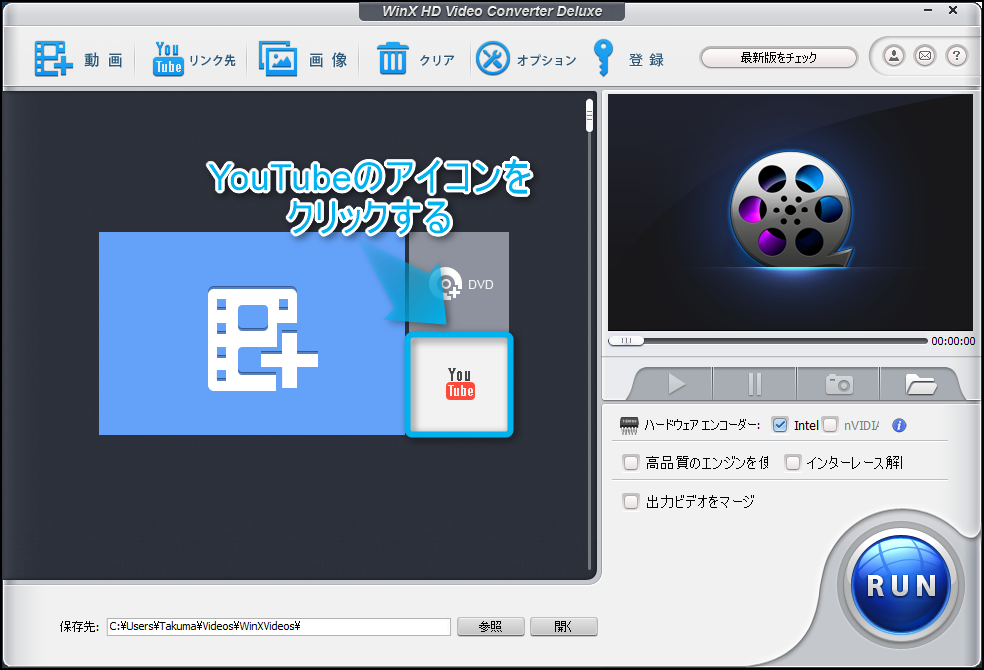This screenshot has height=670, width=984.
Task: Select the DVD tile
Action: 459,284
